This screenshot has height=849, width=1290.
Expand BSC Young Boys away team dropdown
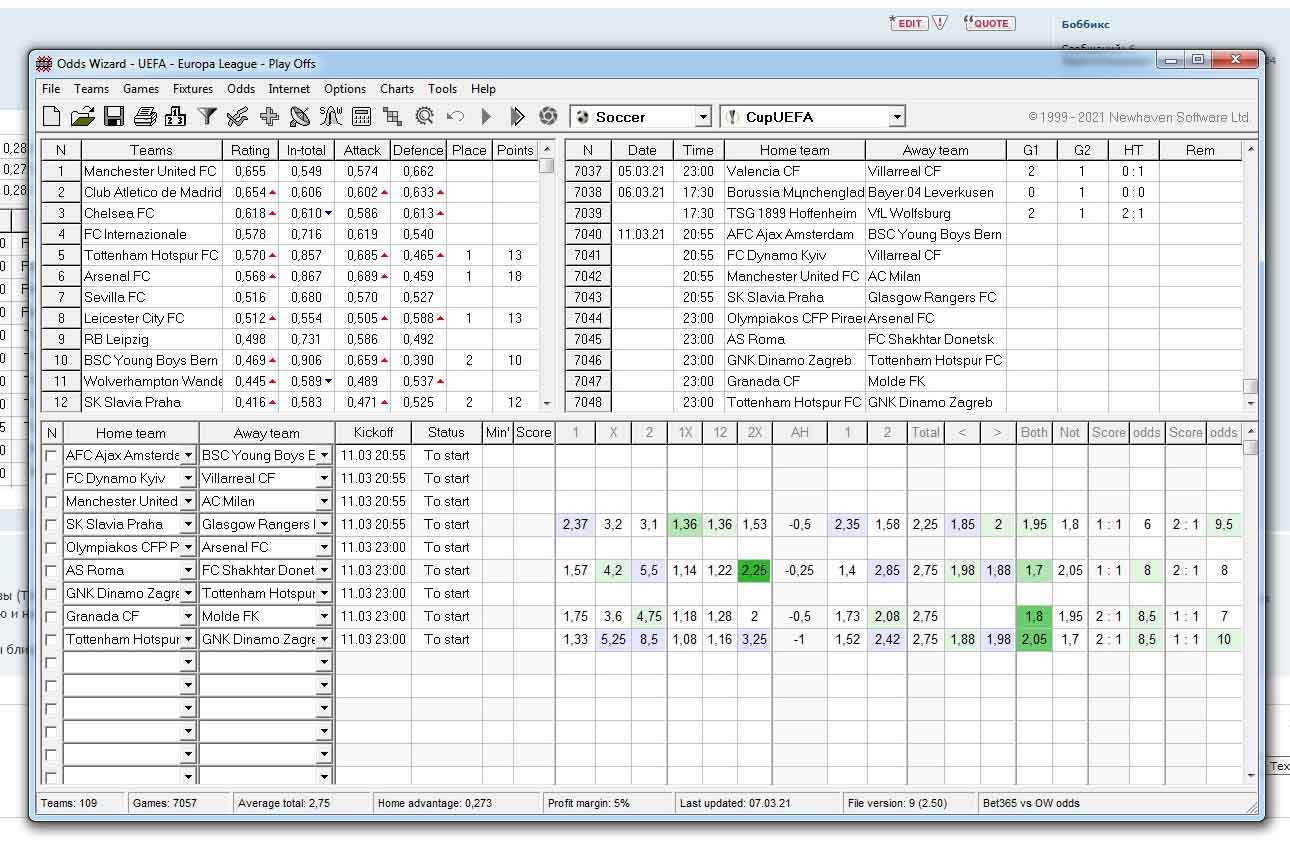pos(324,455)
